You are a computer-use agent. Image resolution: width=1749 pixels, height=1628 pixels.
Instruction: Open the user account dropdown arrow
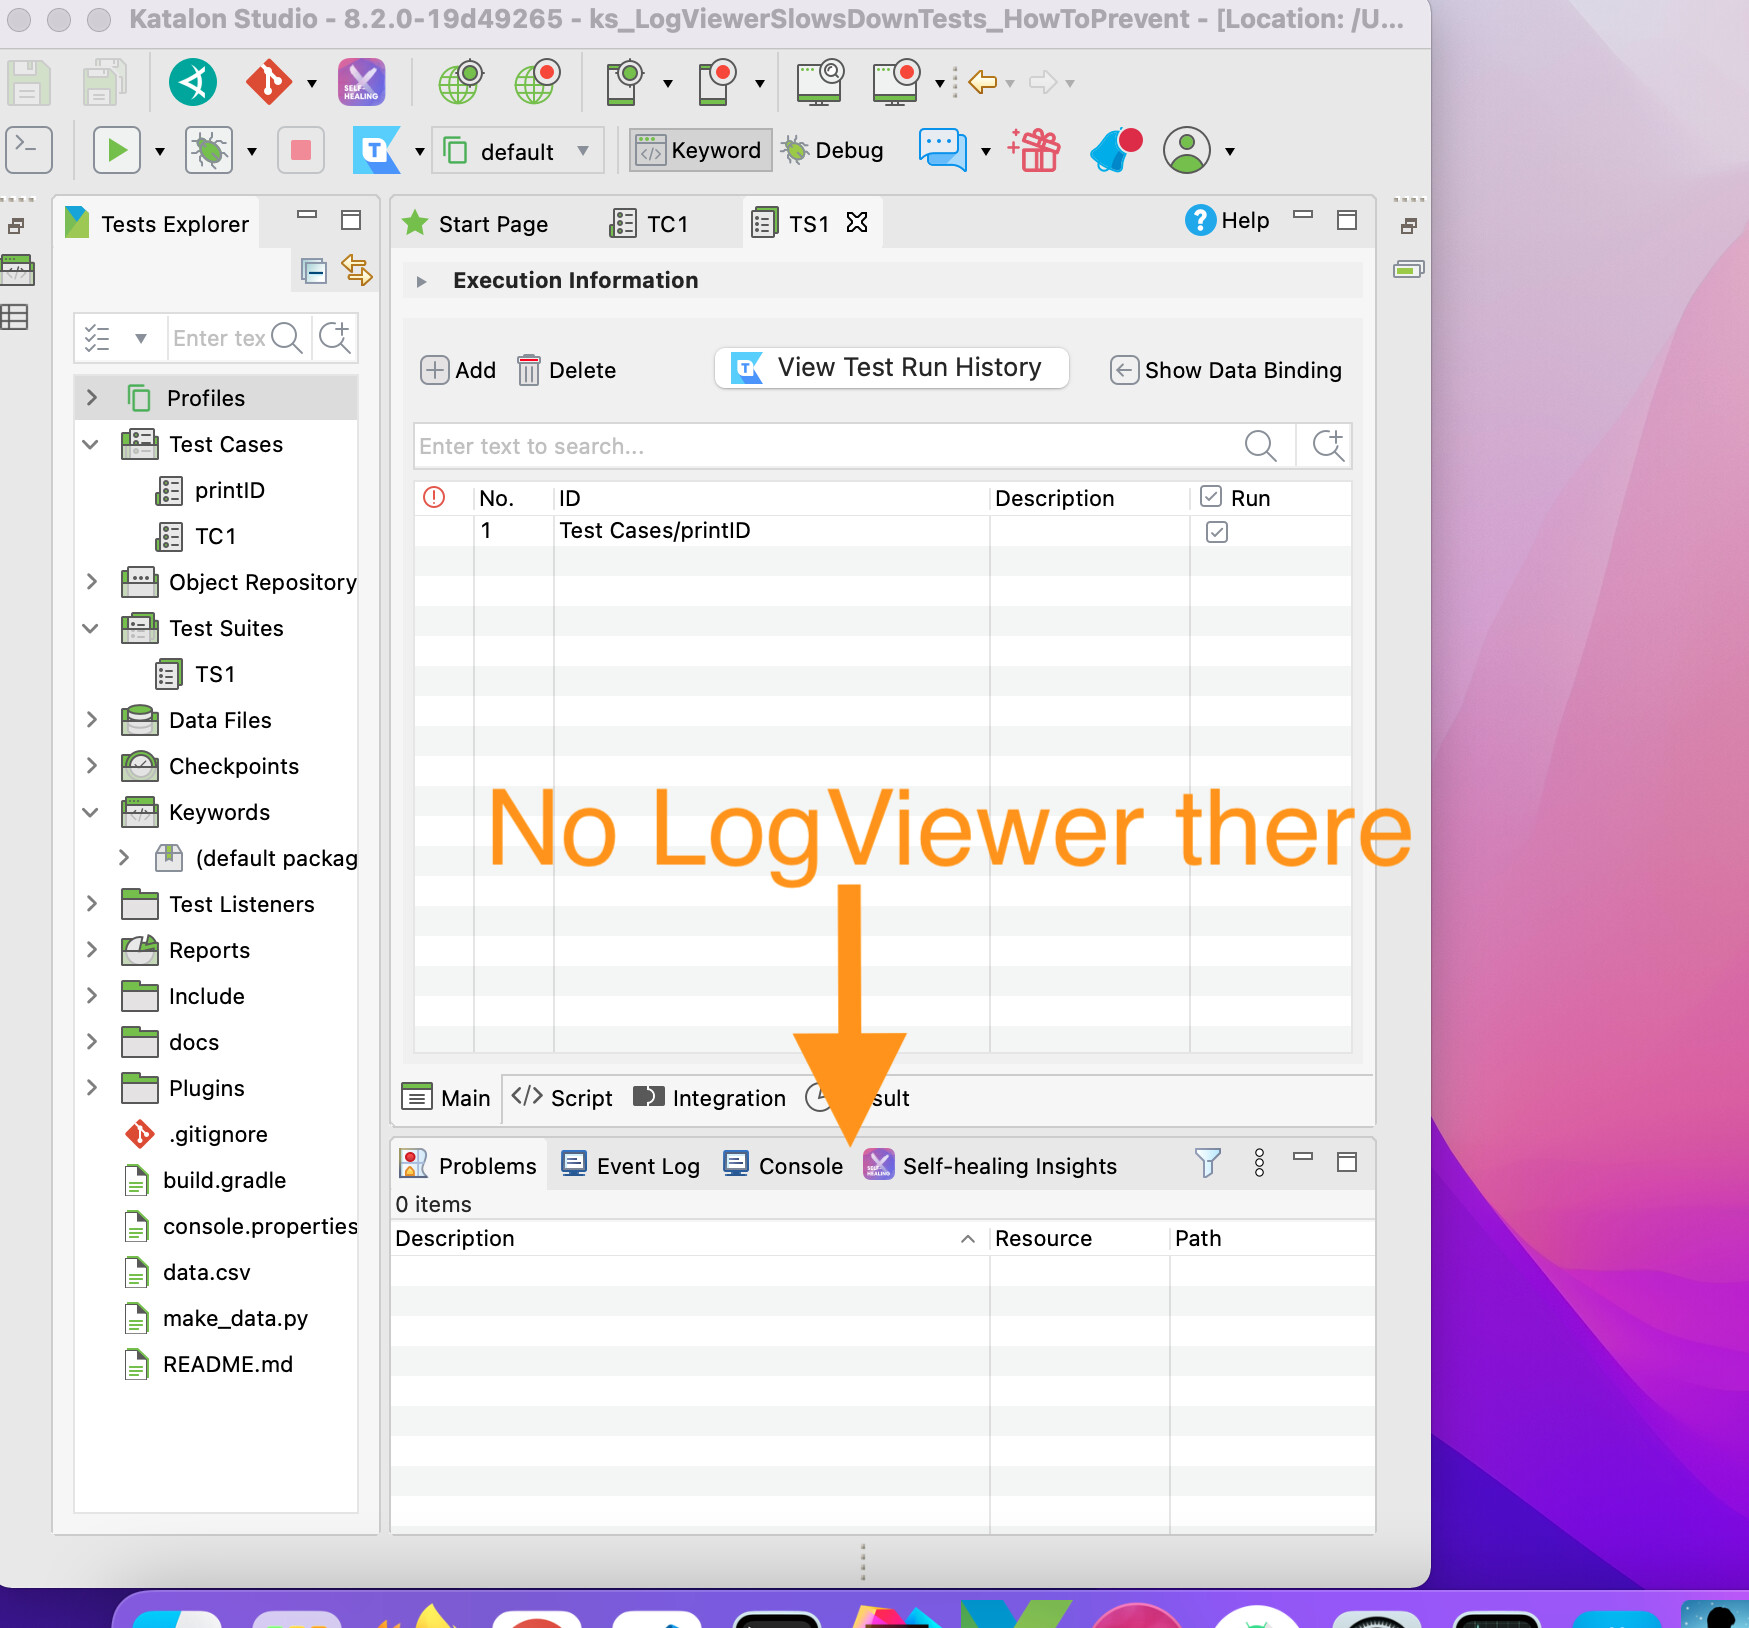click(x=1230, y=152)
